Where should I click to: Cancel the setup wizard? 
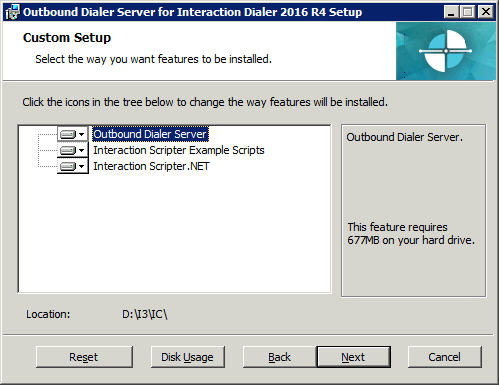pos(445,357)
